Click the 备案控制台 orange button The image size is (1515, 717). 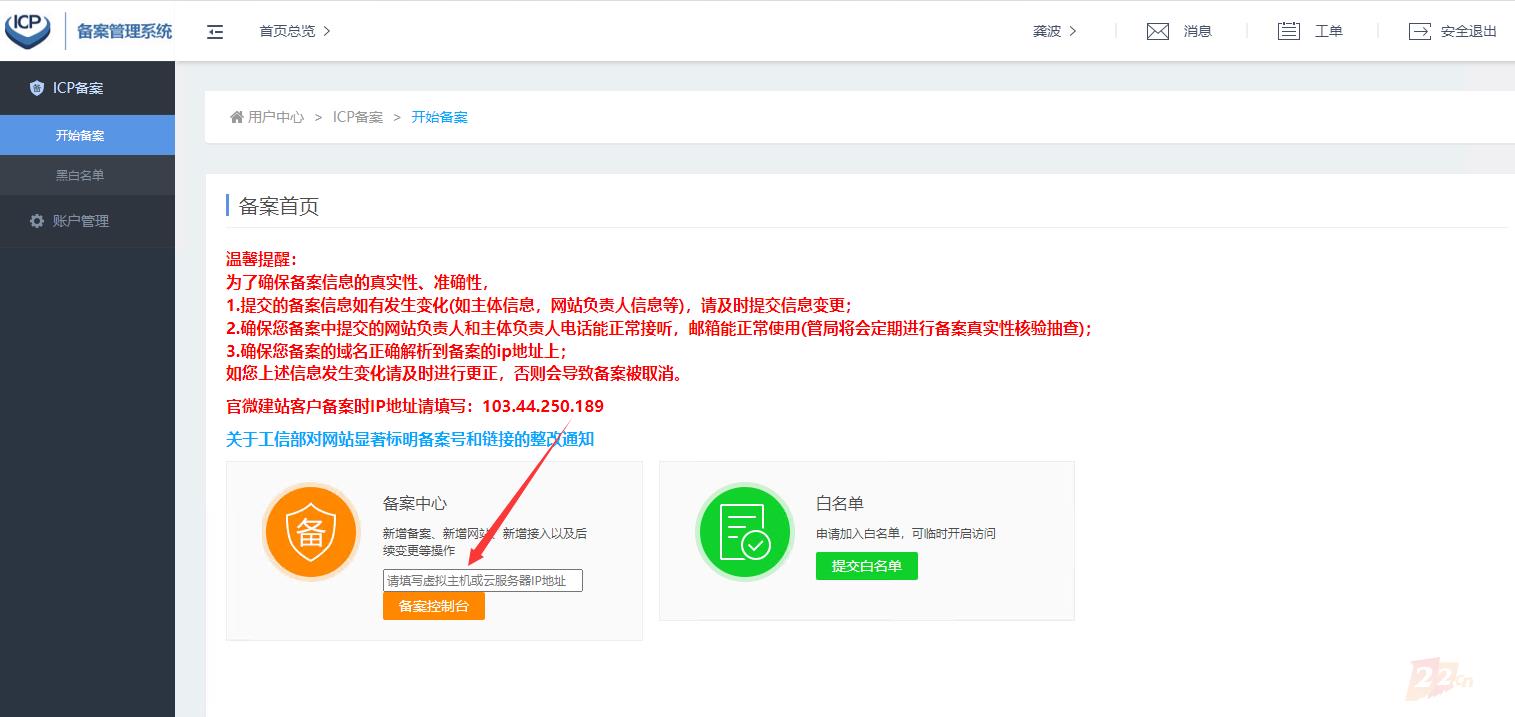click(433, 605)
